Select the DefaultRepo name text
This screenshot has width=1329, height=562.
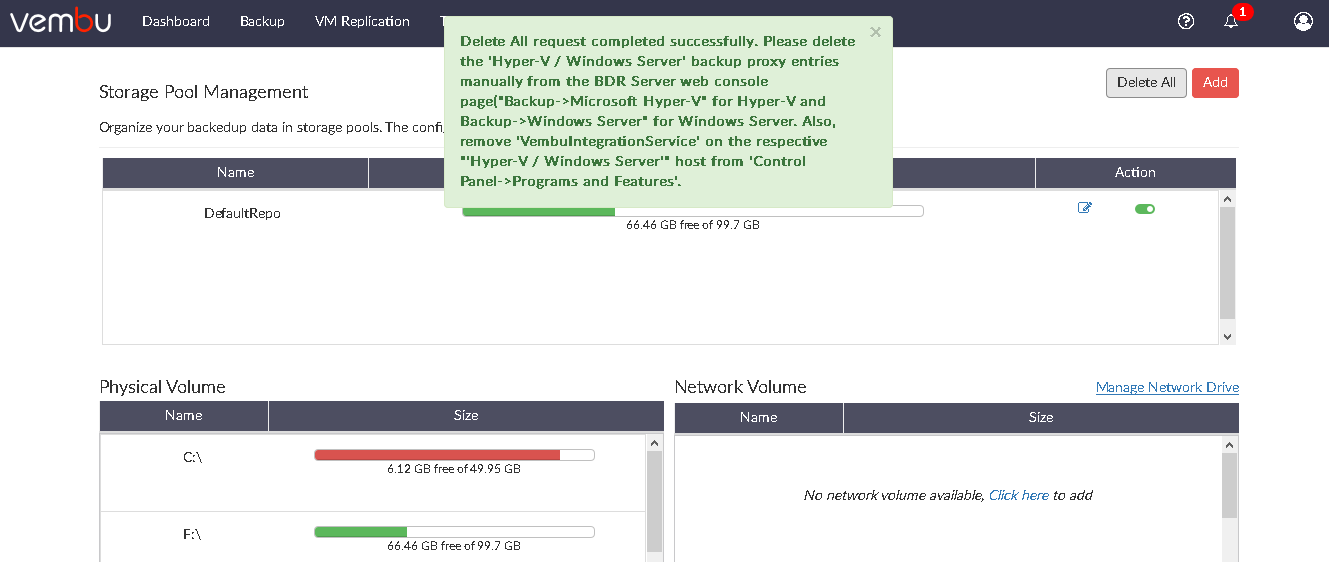pos(242,213)
